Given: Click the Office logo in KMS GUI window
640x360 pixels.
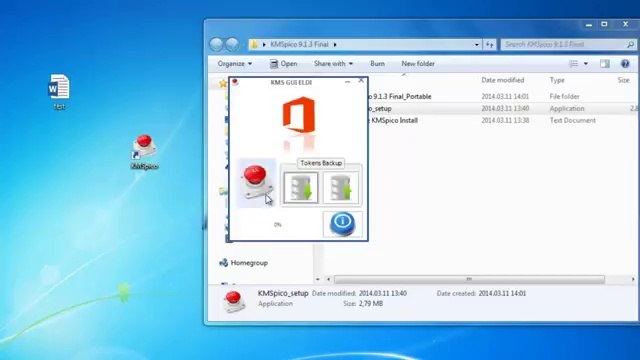Looking at the screenshot, I should (x=299, y=115).
